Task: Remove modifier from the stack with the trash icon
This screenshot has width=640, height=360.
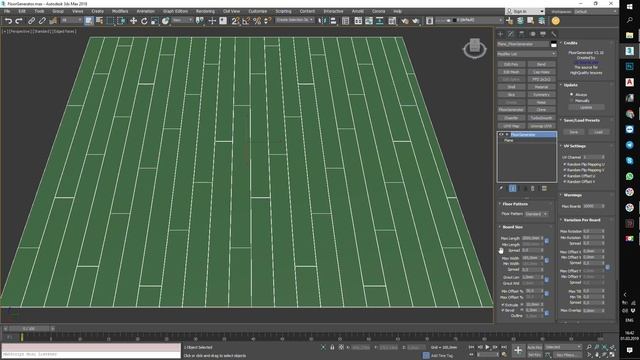Action: [x=533, y=188]
